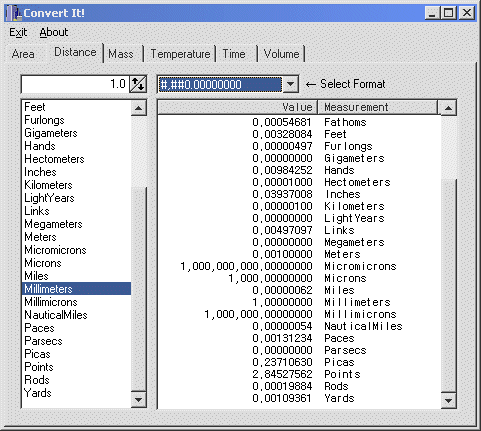
Task: Click the Convert It! title bar app icon
Action: pos(14,13)
